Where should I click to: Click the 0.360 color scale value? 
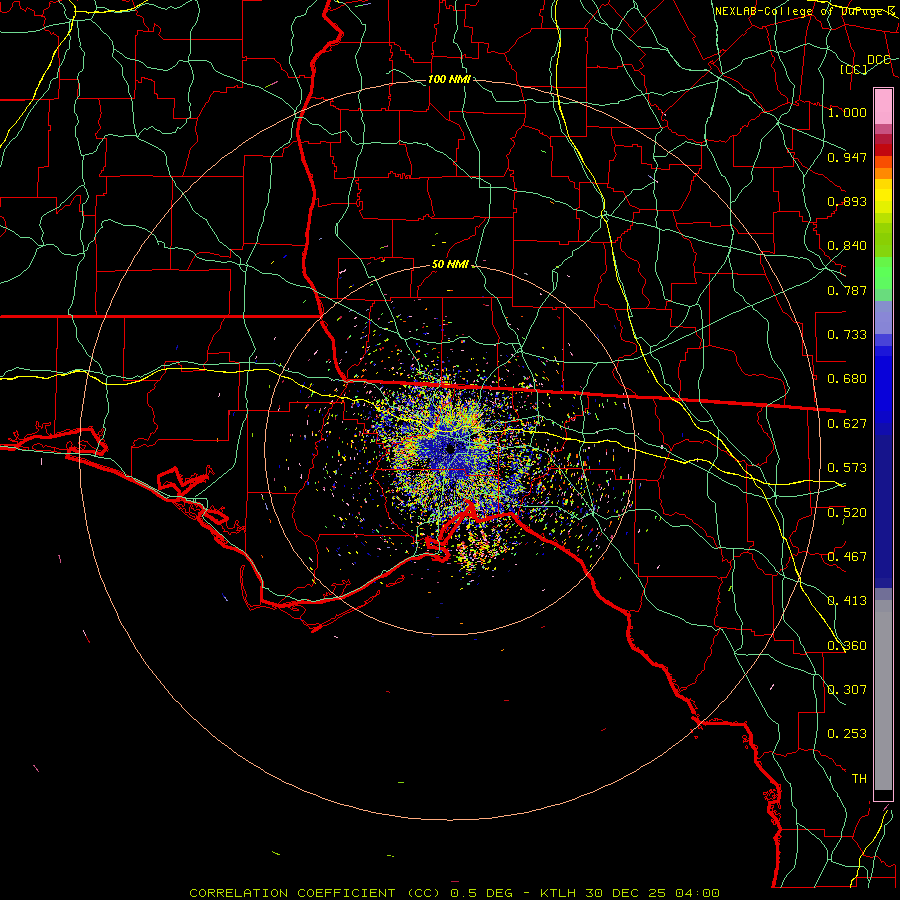pyautogui.click(x=847, y=646)
